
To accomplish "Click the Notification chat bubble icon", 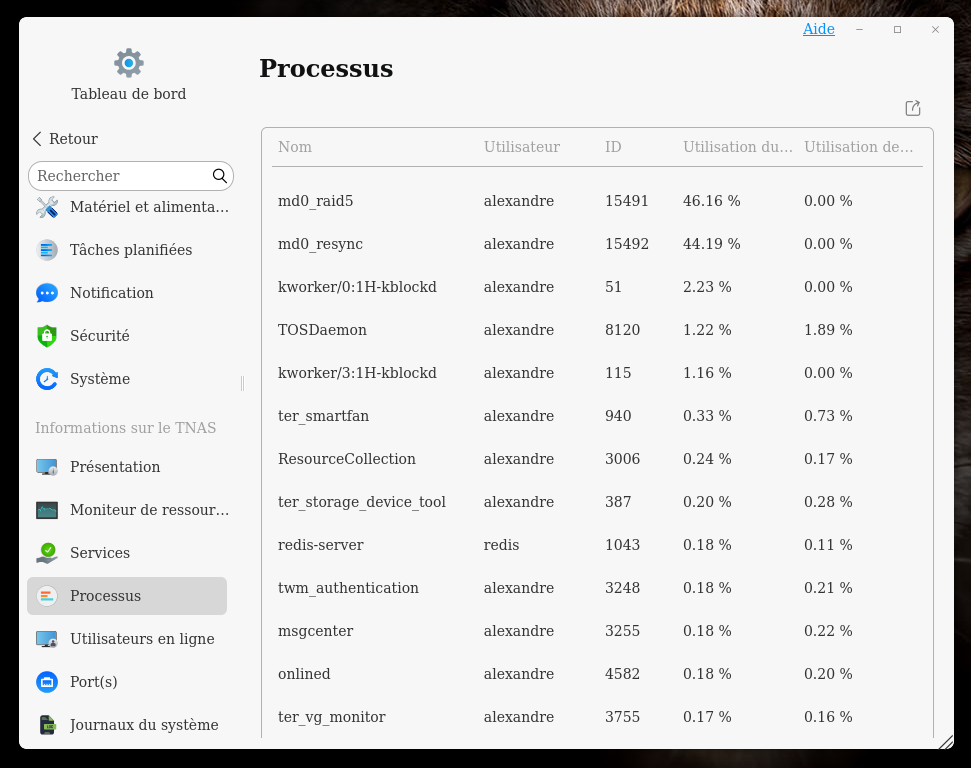I will pos(47,293).
